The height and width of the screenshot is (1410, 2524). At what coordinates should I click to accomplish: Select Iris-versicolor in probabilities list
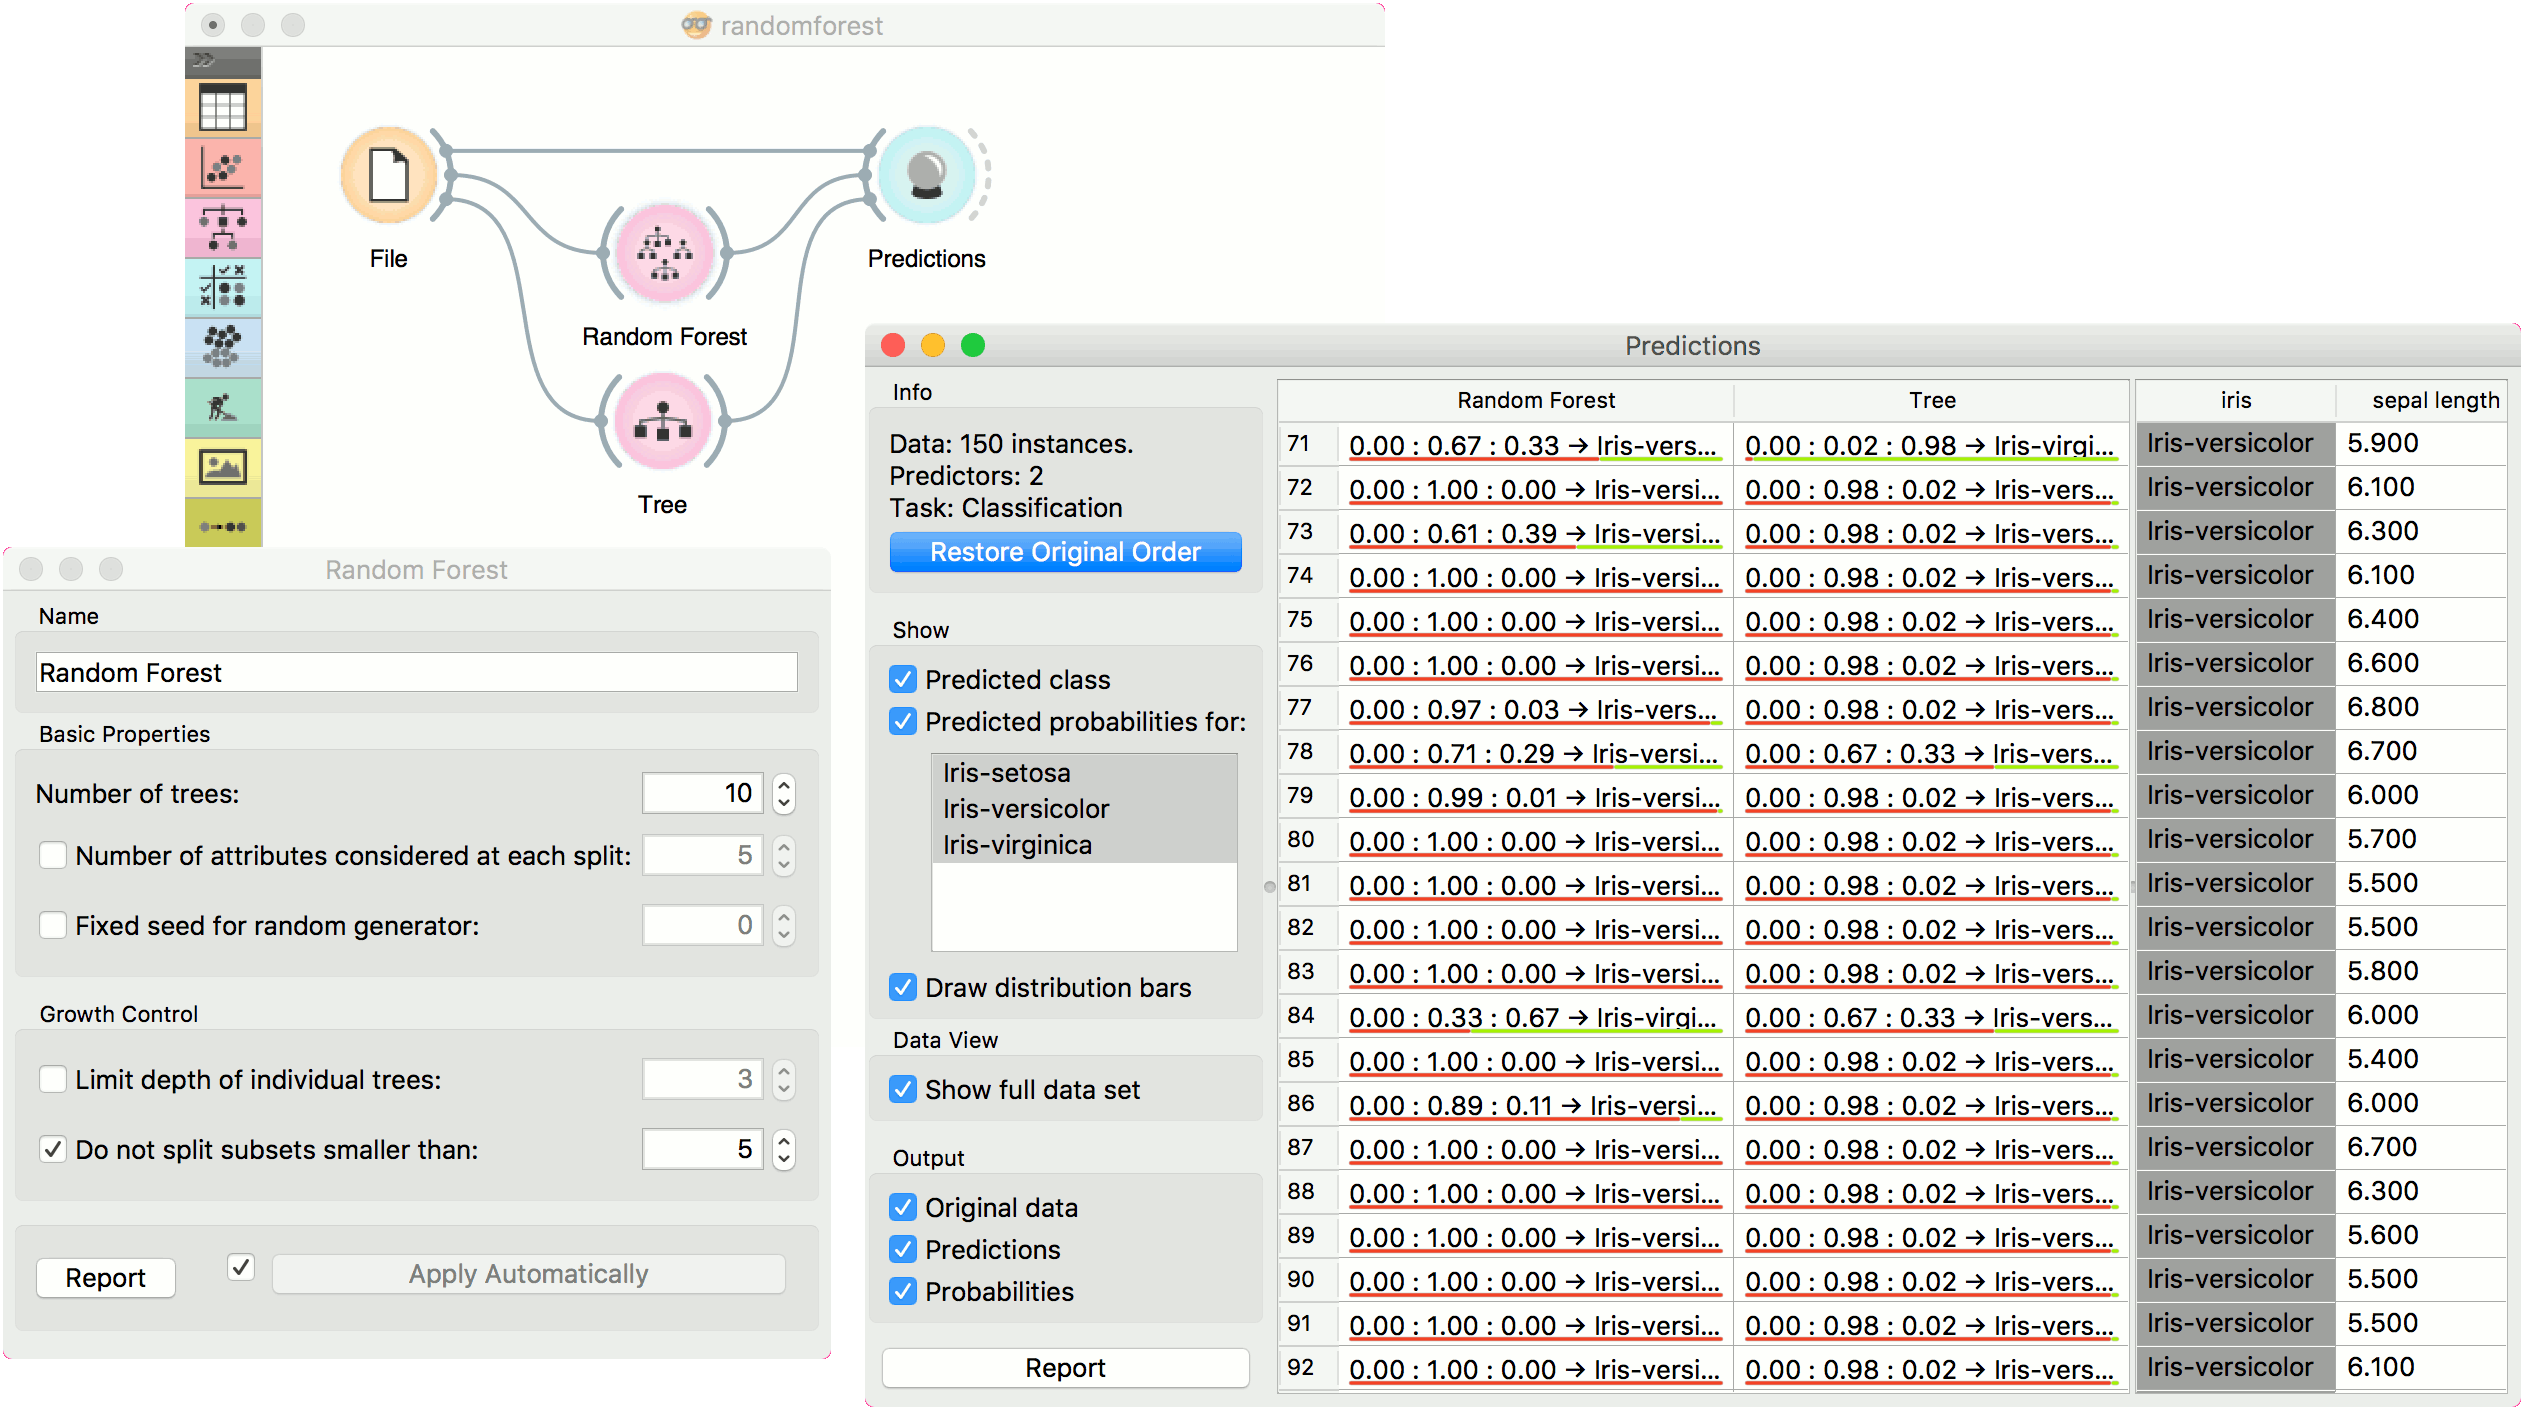(x=1025, y=808)
